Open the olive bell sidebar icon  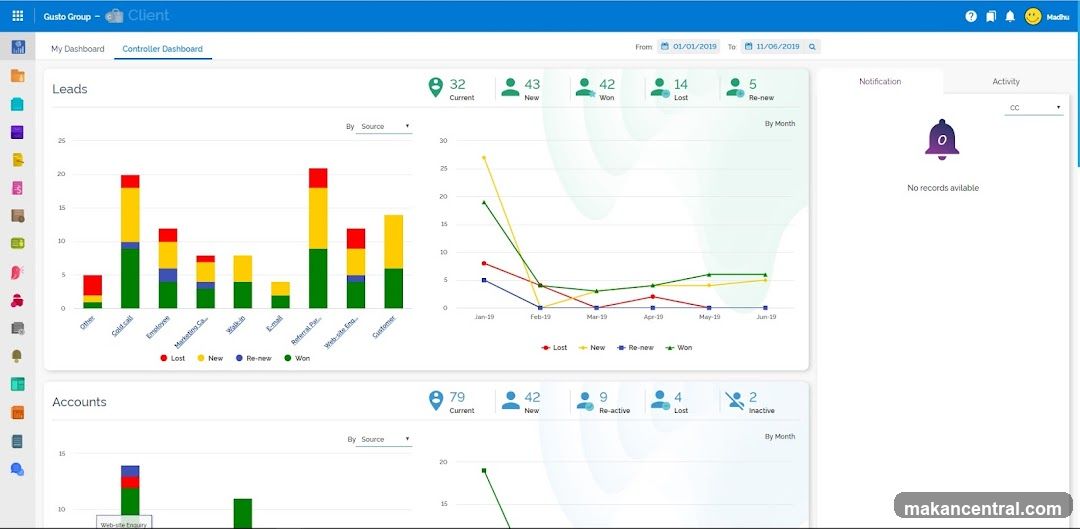tap(18, 356)
